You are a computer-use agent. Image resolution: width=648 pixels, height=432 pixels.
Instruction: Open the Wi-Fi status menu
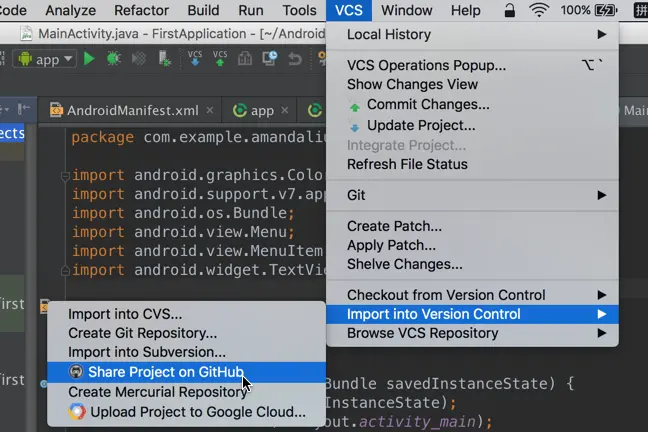tap(539, 10)
